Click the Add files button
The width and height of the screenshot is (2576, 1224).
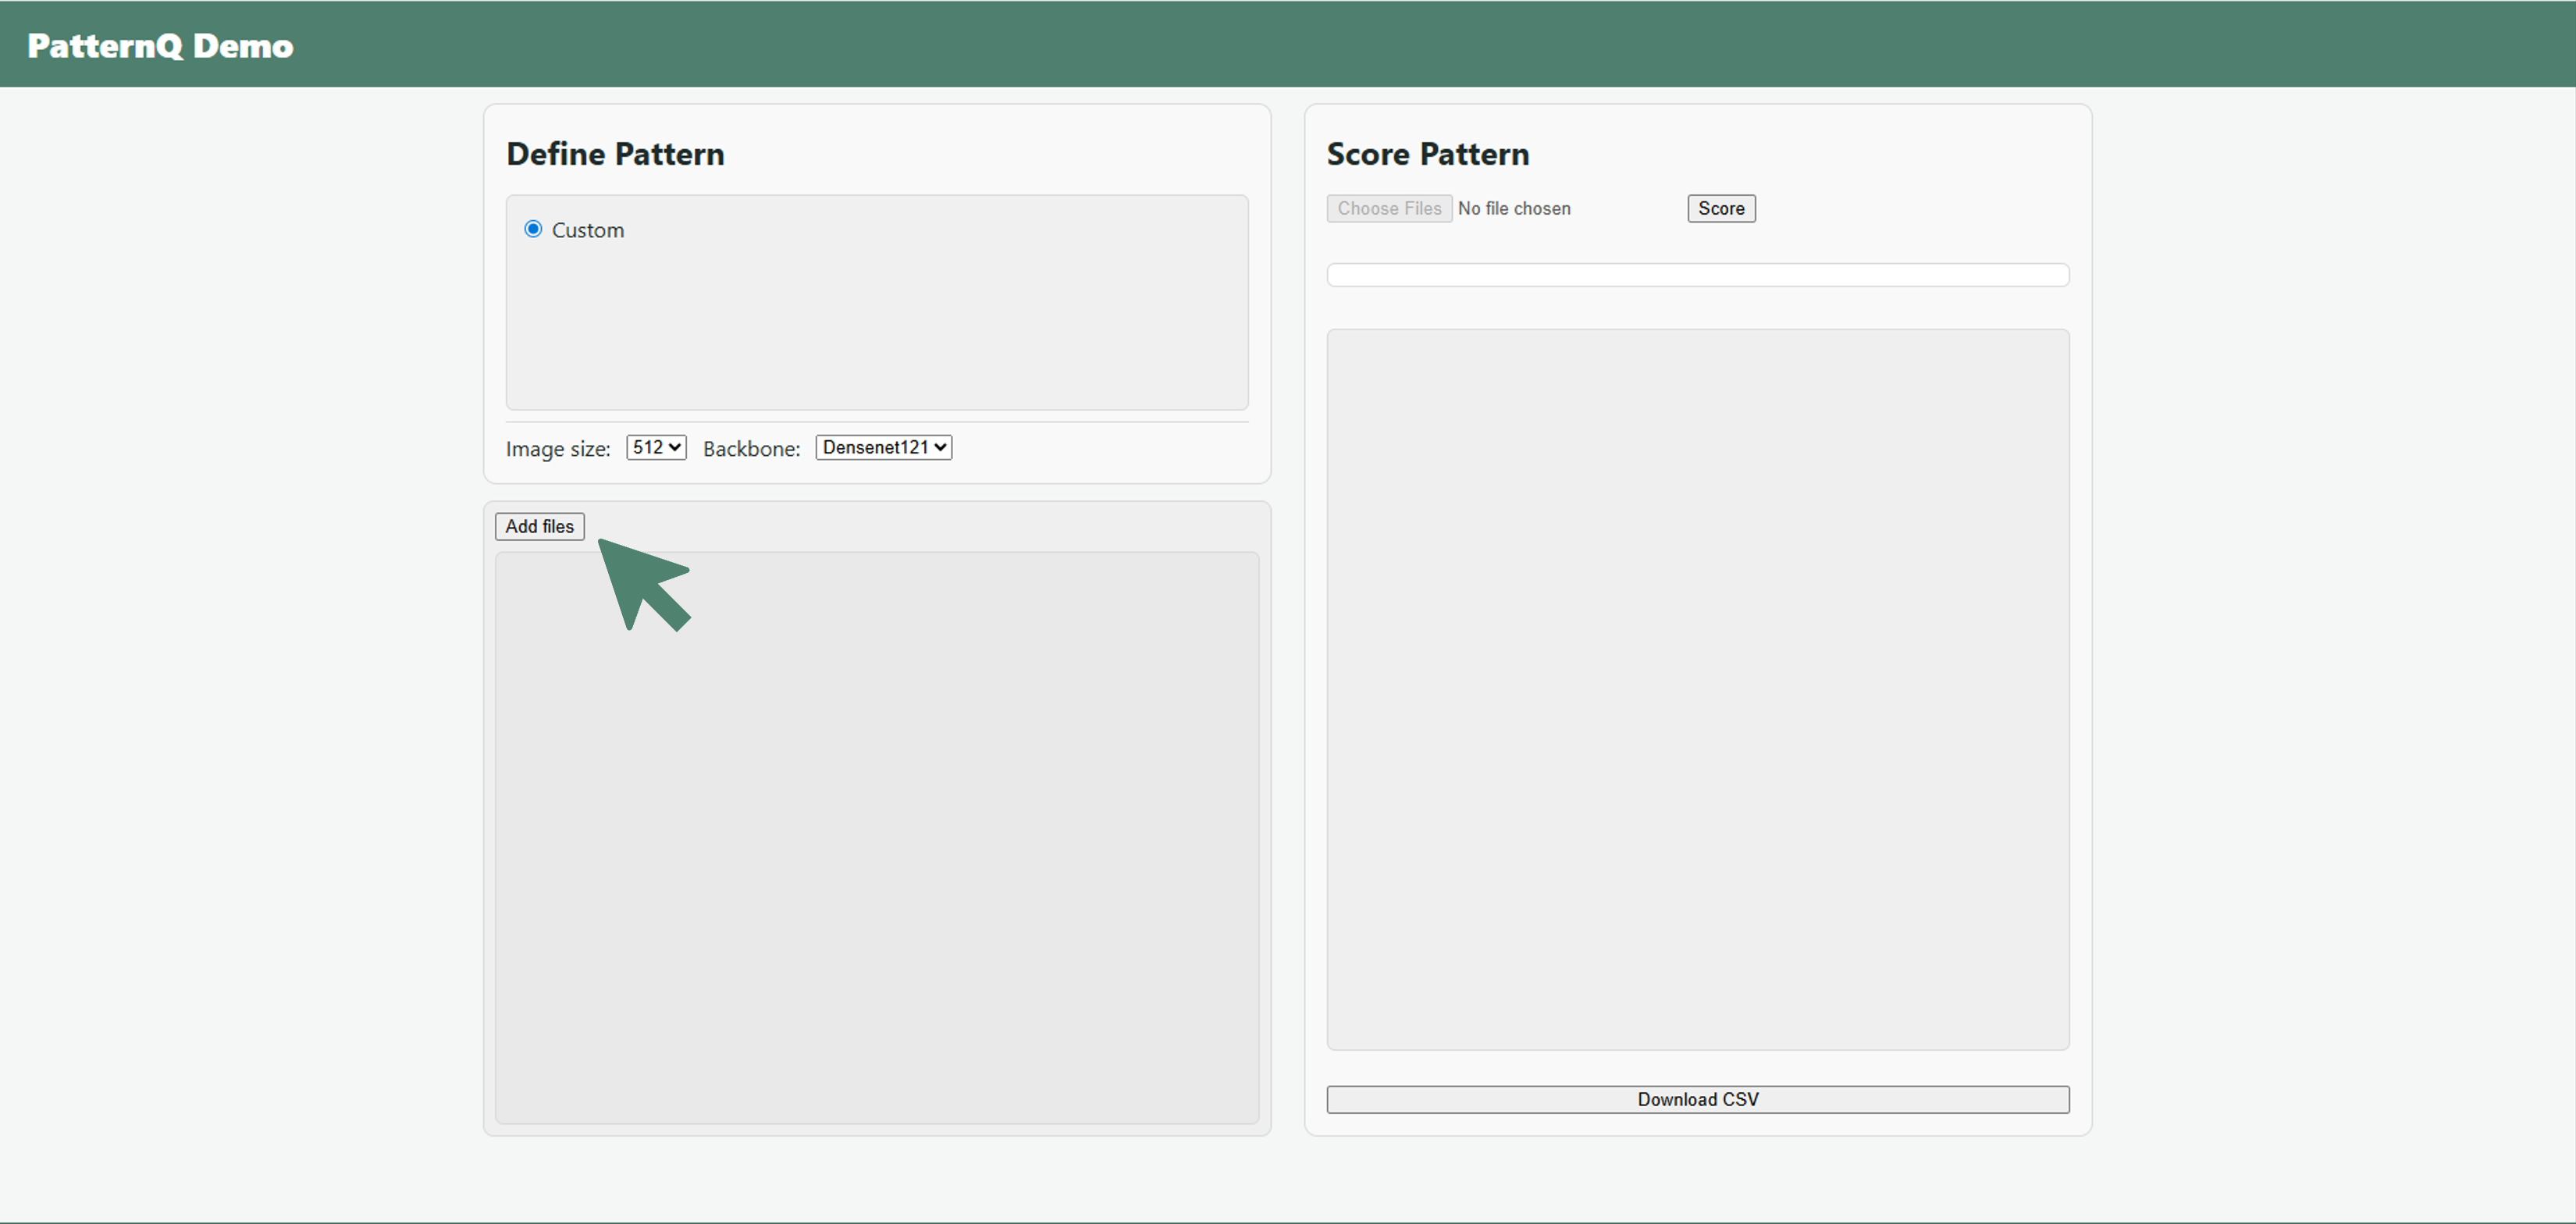tap(539, 526)
